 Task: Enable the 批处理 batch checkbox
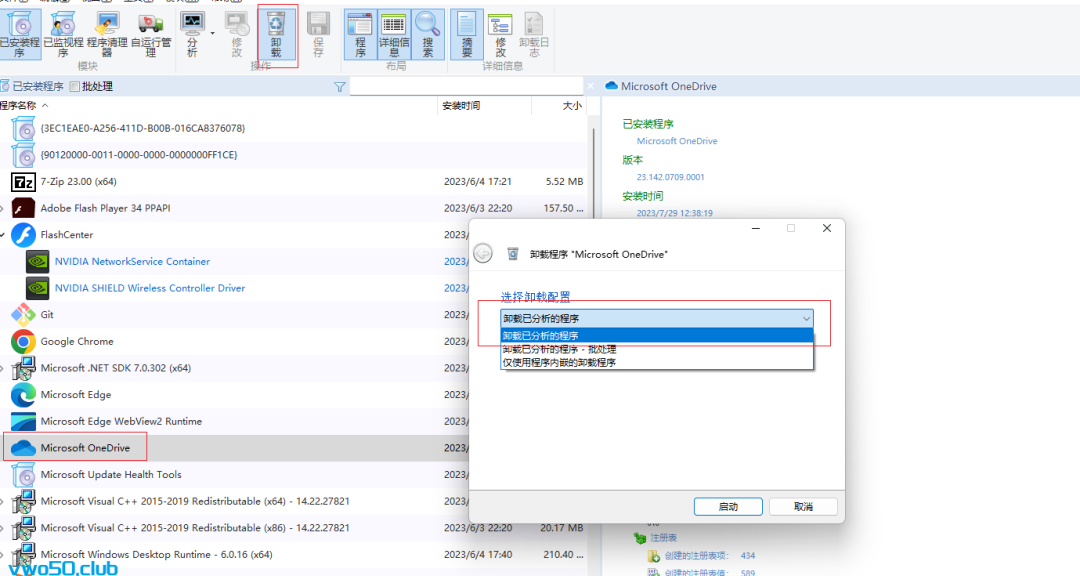[74, 87]
